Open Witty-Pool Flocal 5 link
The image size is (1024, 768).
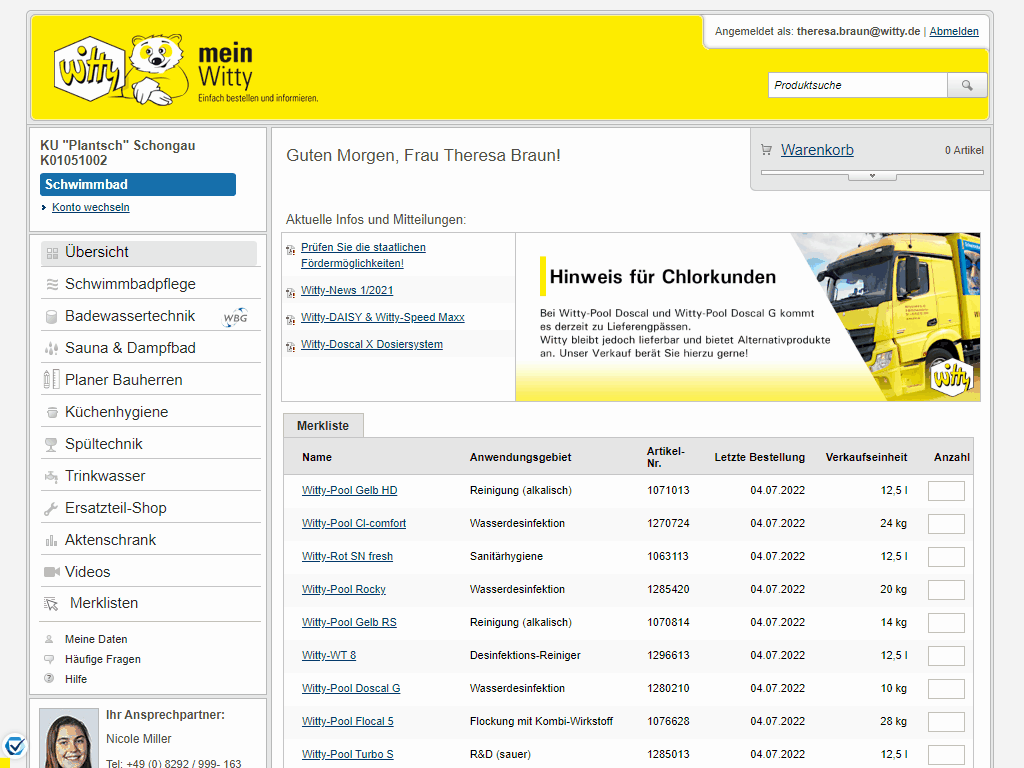point(347,721)
